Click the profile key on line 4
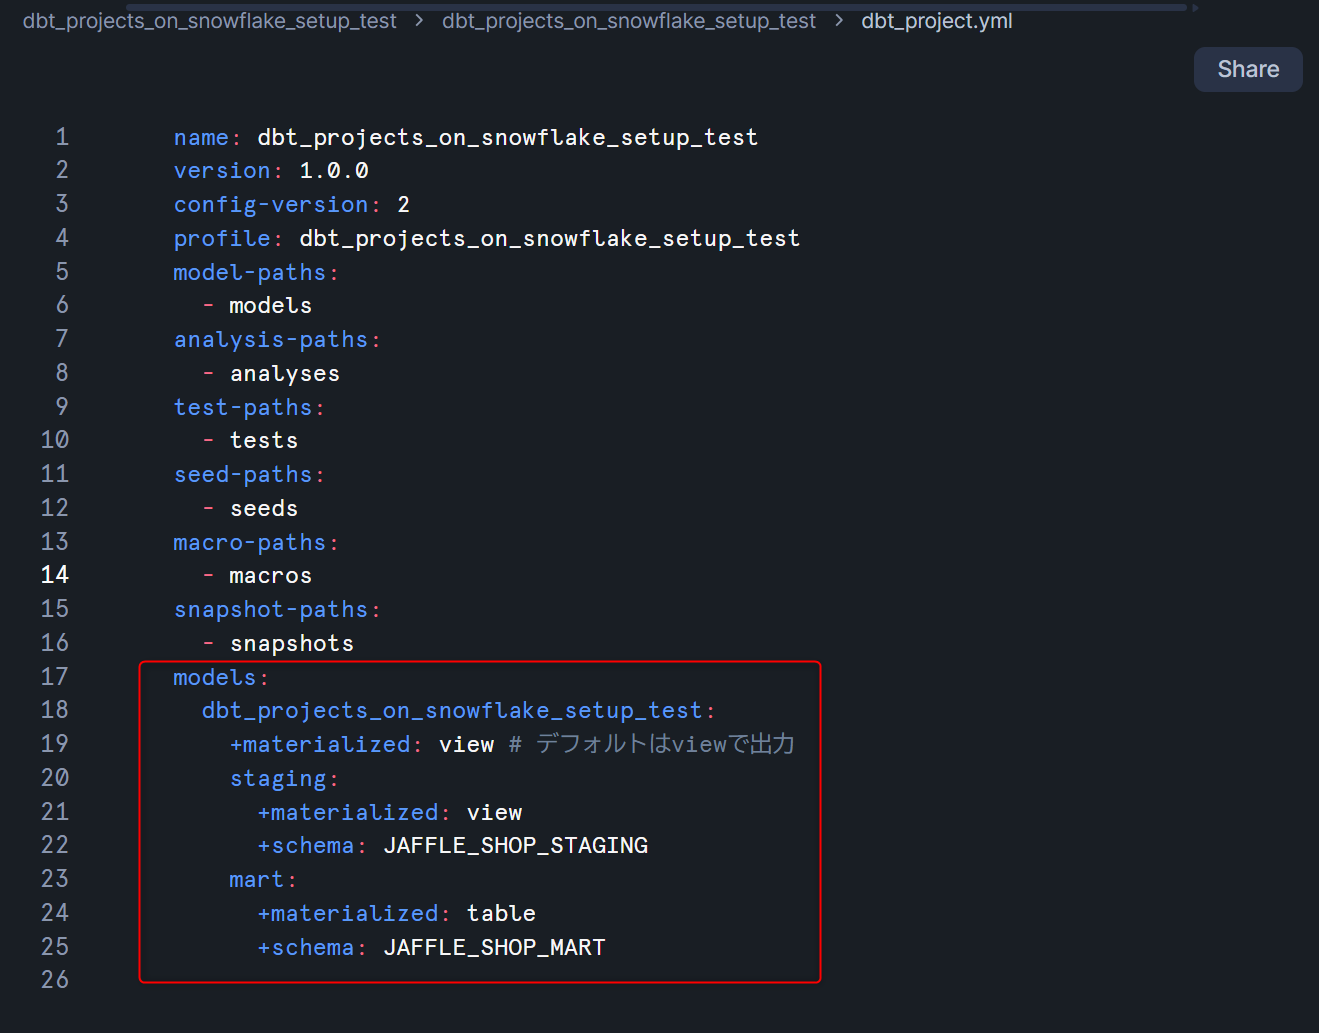The width and height of the screenshot is (1319, 1033). pyautogui.click(x=221, y=239)
